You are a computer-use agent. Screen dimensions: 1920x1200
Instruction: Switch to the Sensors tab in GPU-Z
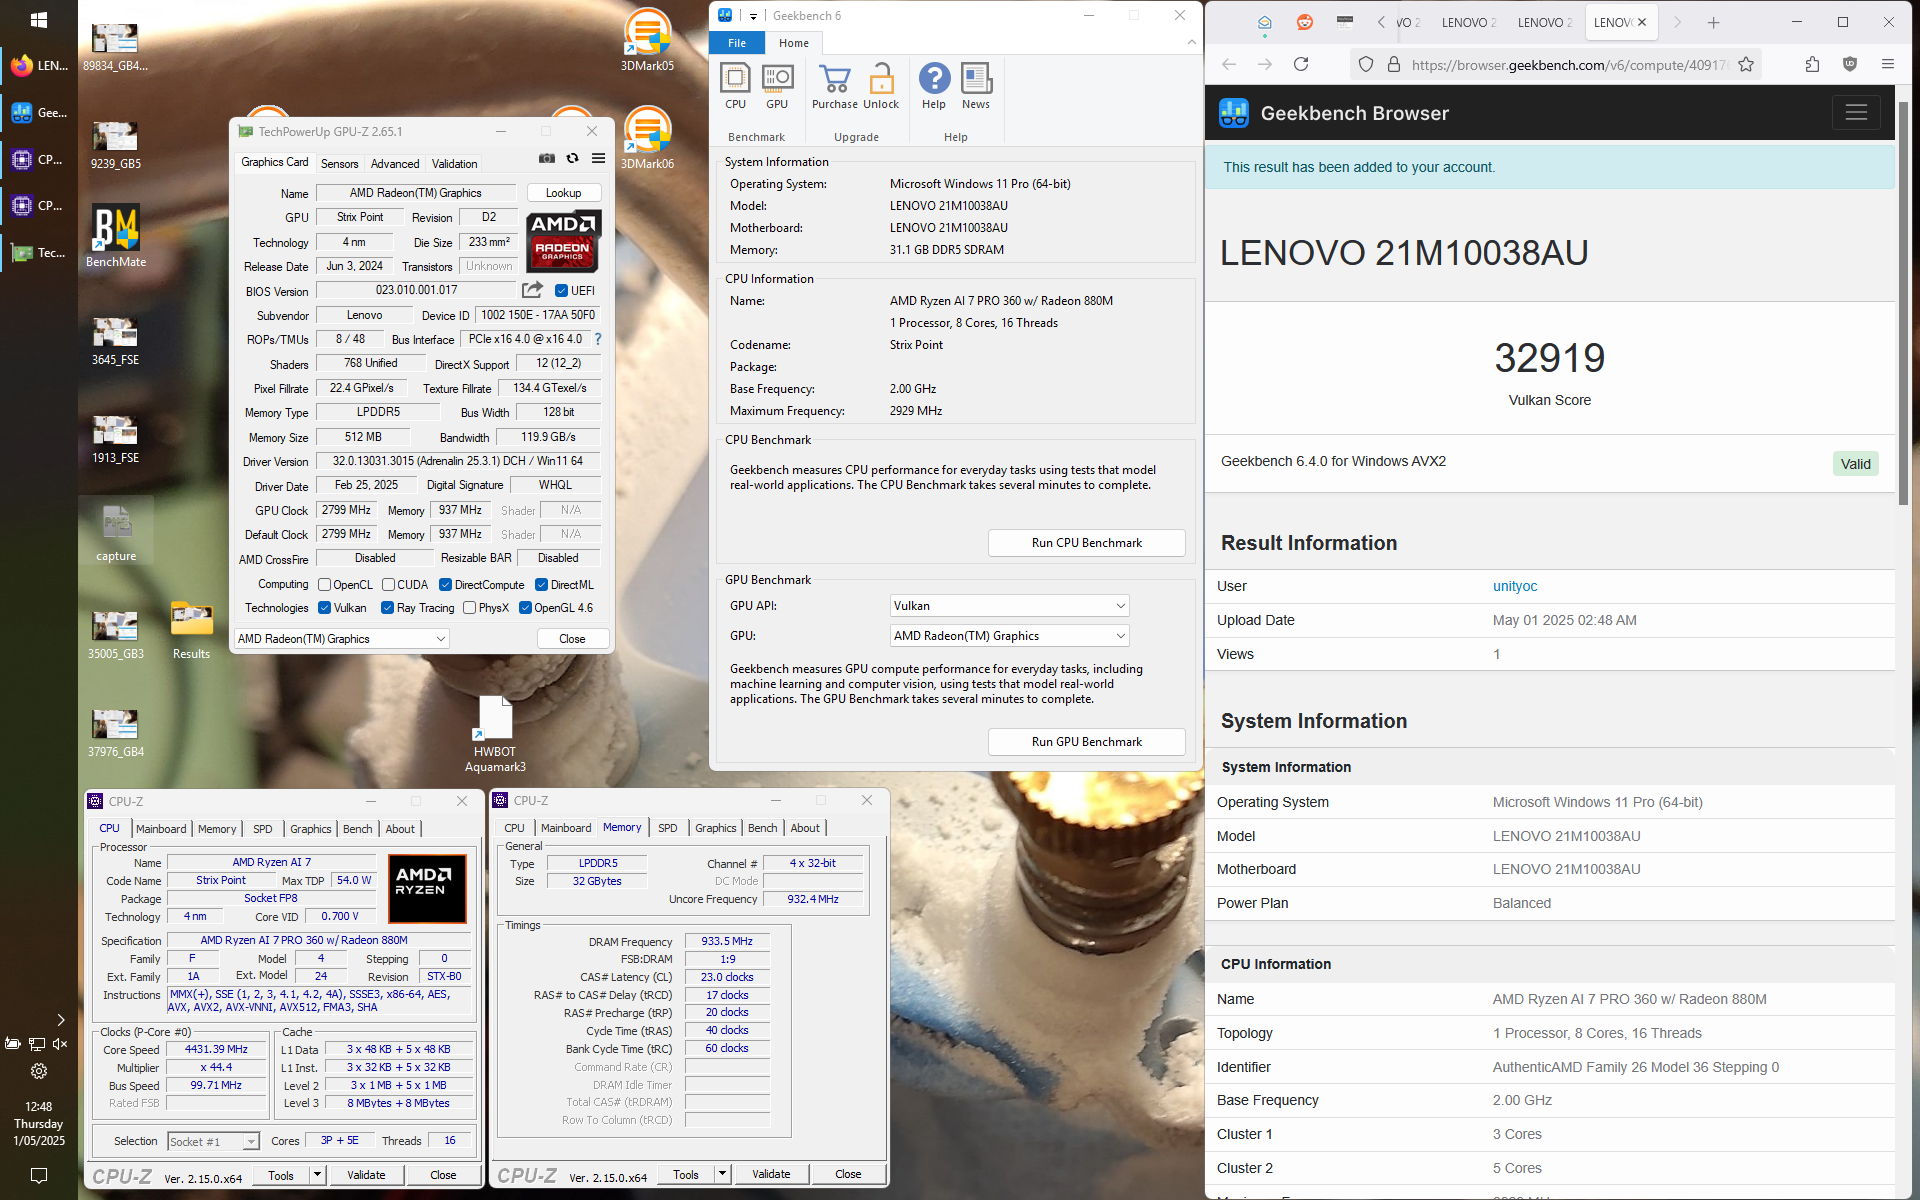click(340, 164)
